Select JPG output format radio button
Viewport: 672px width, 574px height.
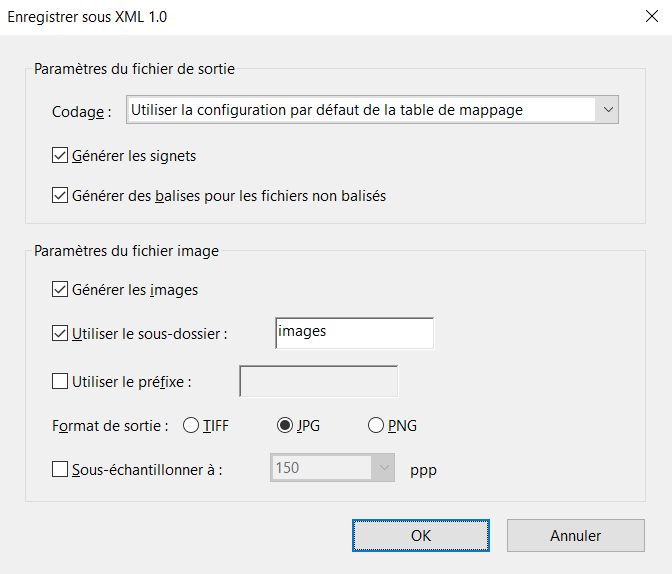tap(284, 426)
